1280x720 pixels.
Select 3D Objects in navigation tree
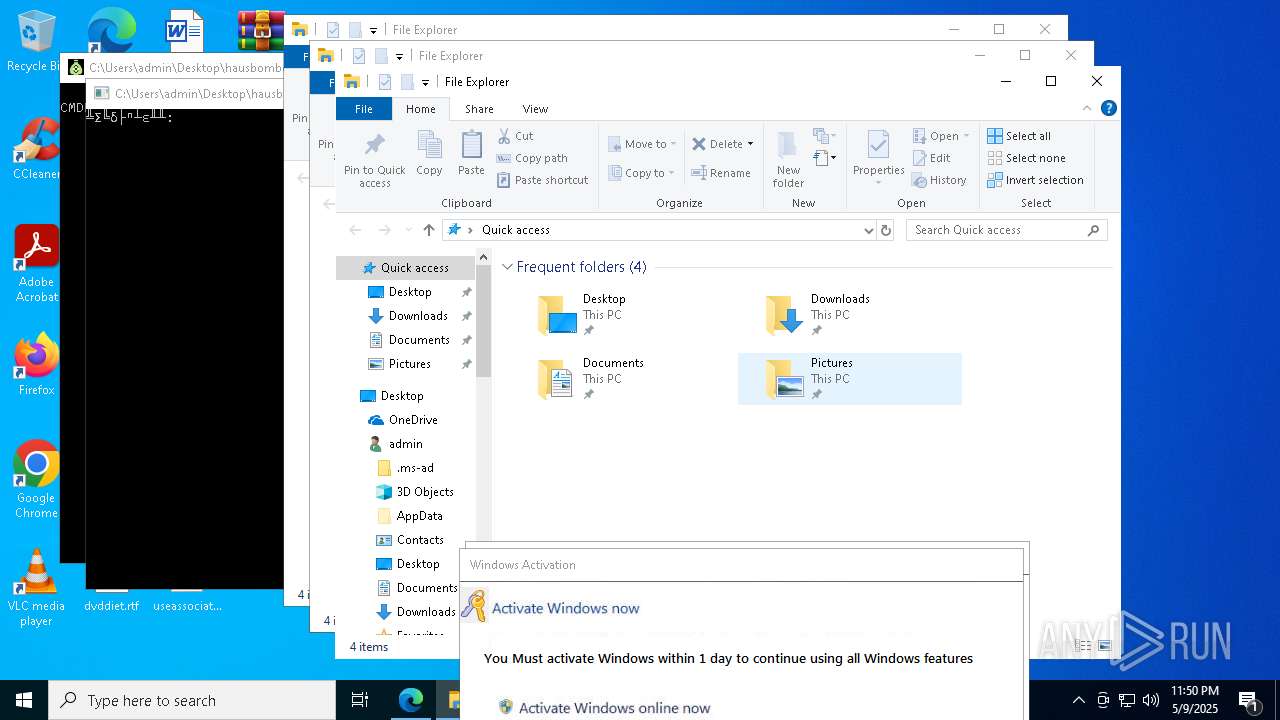(x=425, y=492)
